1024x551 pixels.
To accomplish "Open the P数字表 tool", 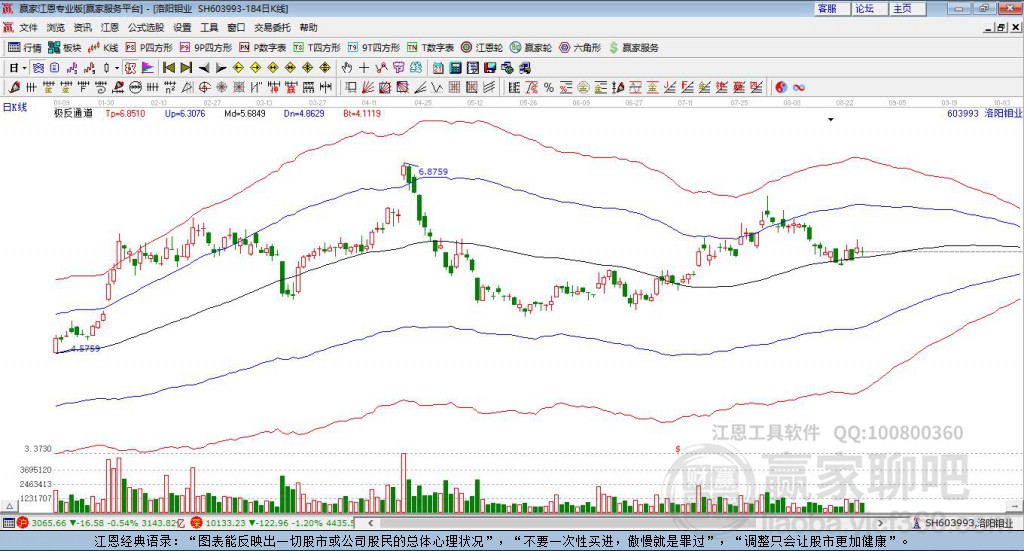I will click(263, 48).
